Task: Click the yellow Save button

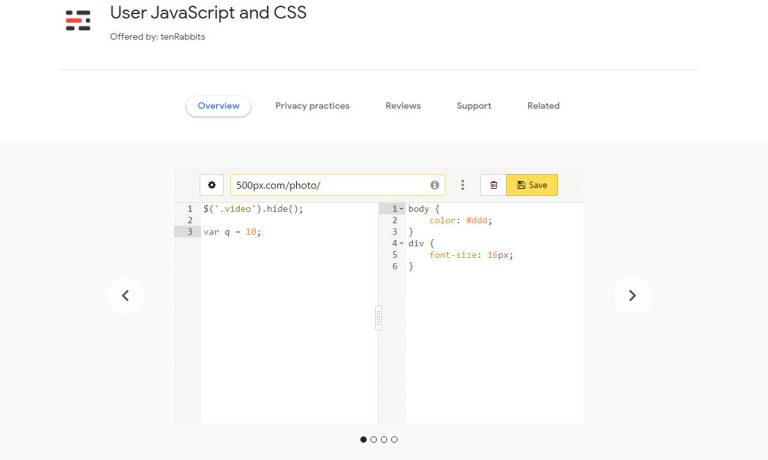Action: click(532, 185)
